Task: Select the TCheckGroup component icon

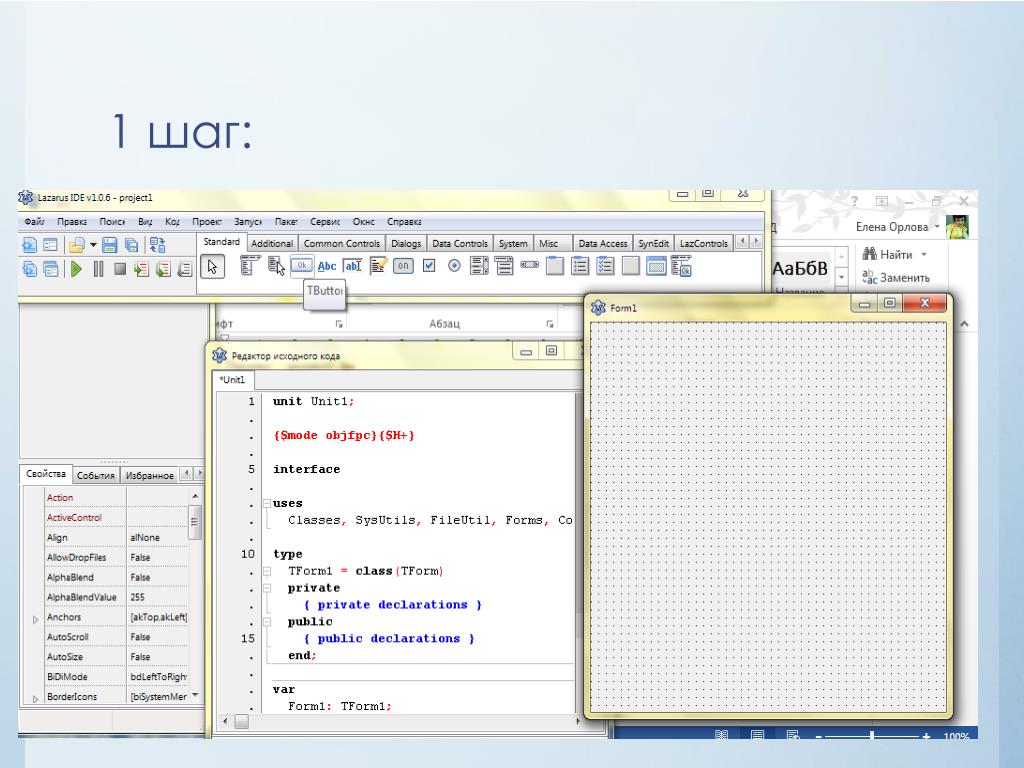Action: (605, 266)
